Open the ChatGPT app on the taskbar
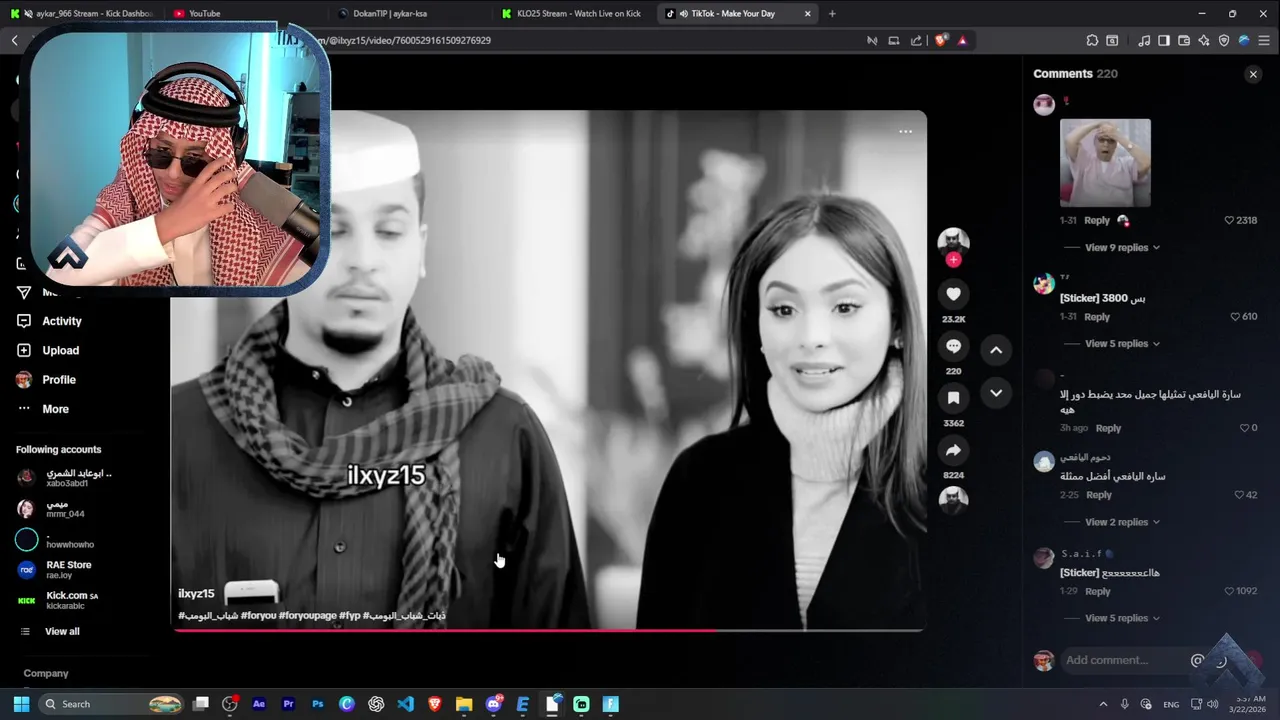 (376, 704)
